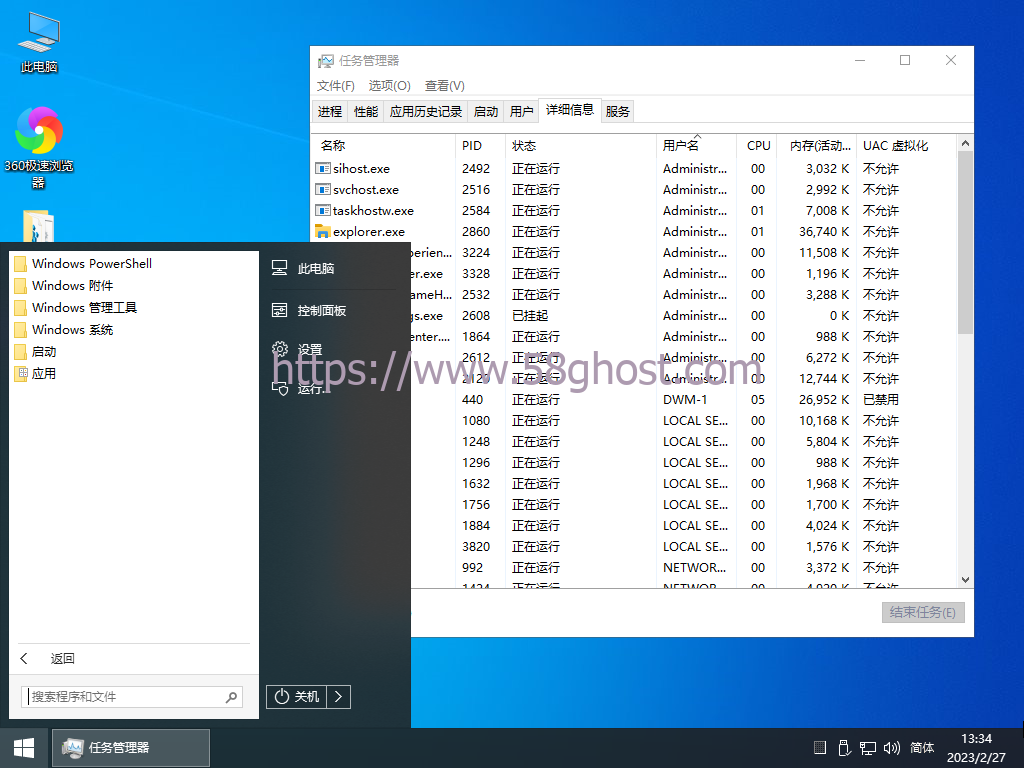Click 返回 to go back in Start menu
Viewport: 1024px width, 768px height.
pos(62,658)
